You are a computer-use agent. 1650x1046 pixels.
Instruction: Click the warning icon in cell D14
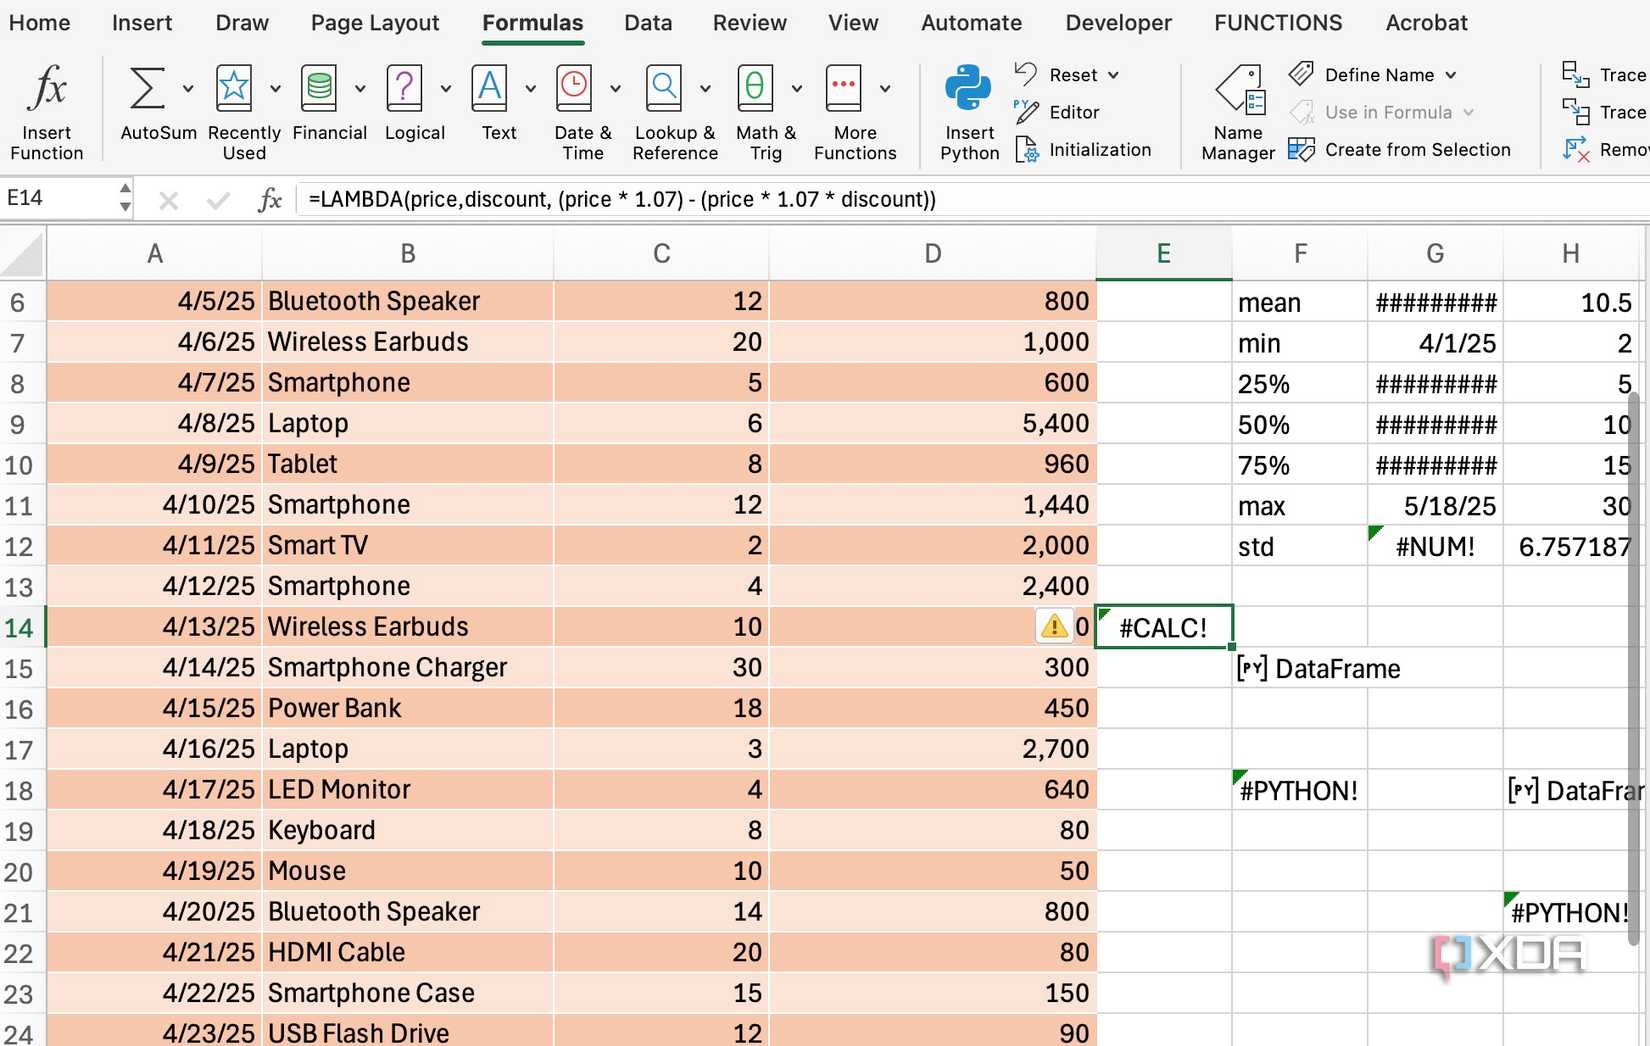[x=1053, y=627]
